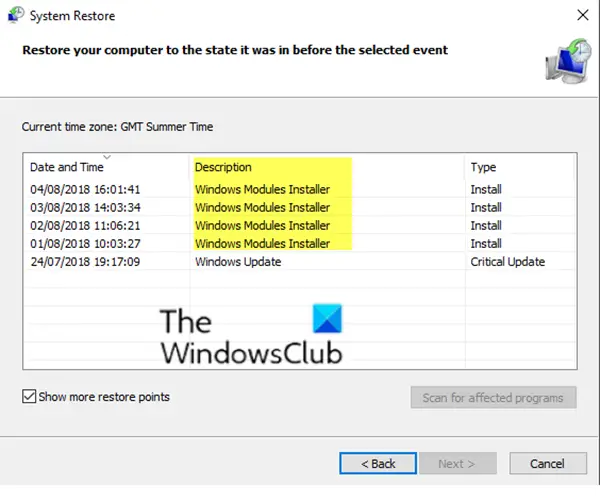Click Install type on the 04/08/2018 row
The height and width of the screenshot is (501, 600).
(486, 189)
